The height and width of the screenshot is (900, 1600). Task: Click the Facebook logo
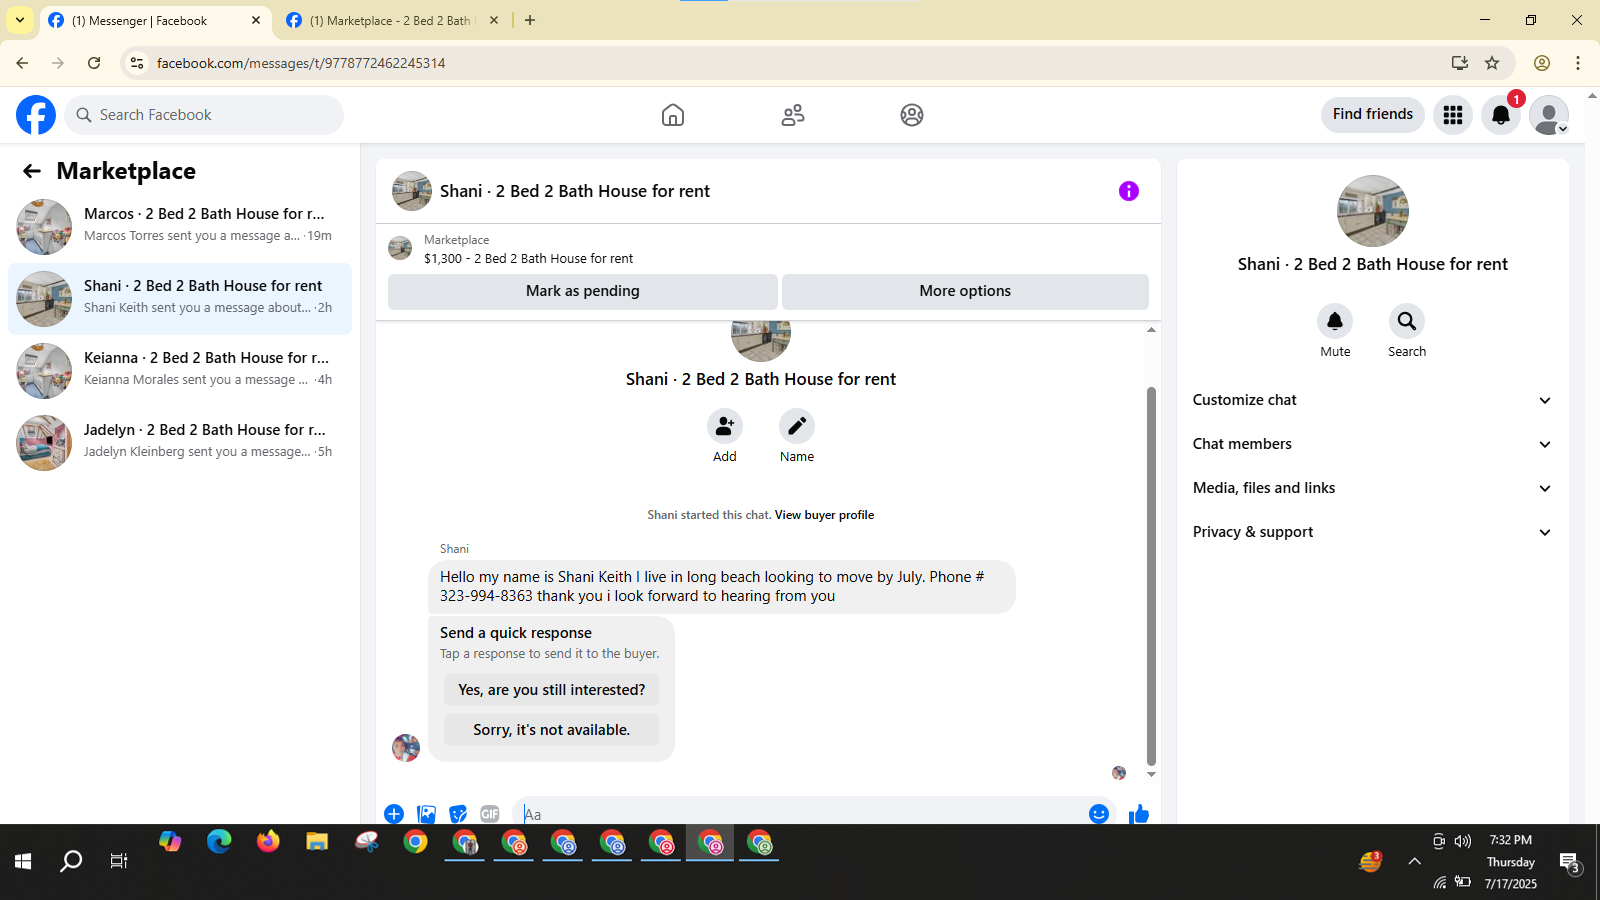tap(36, 115)
